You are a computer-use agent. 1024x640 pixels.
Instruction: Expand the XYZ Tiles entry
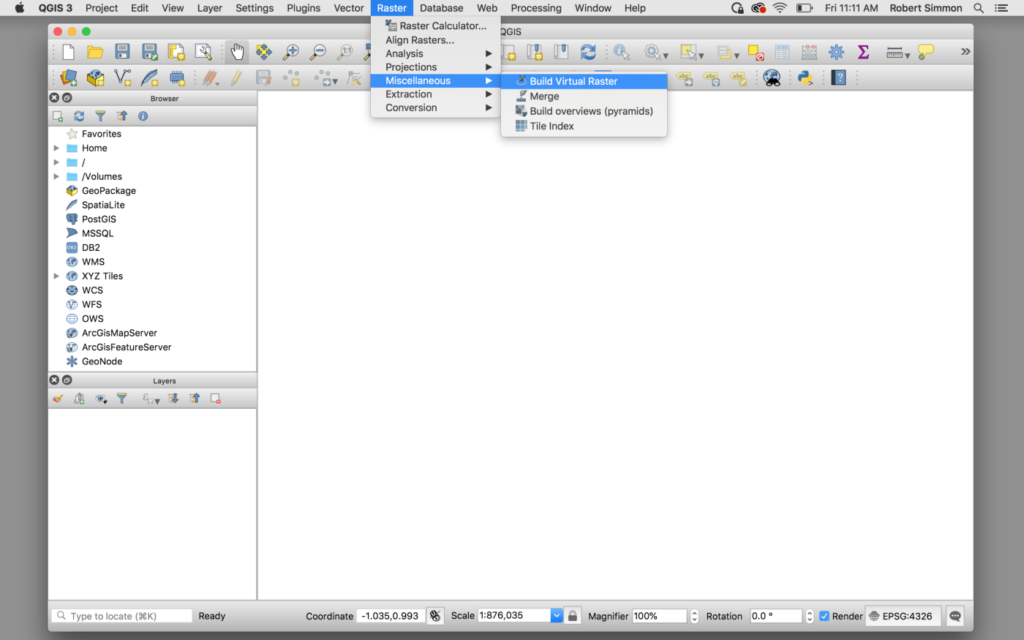tap(57, 276)
